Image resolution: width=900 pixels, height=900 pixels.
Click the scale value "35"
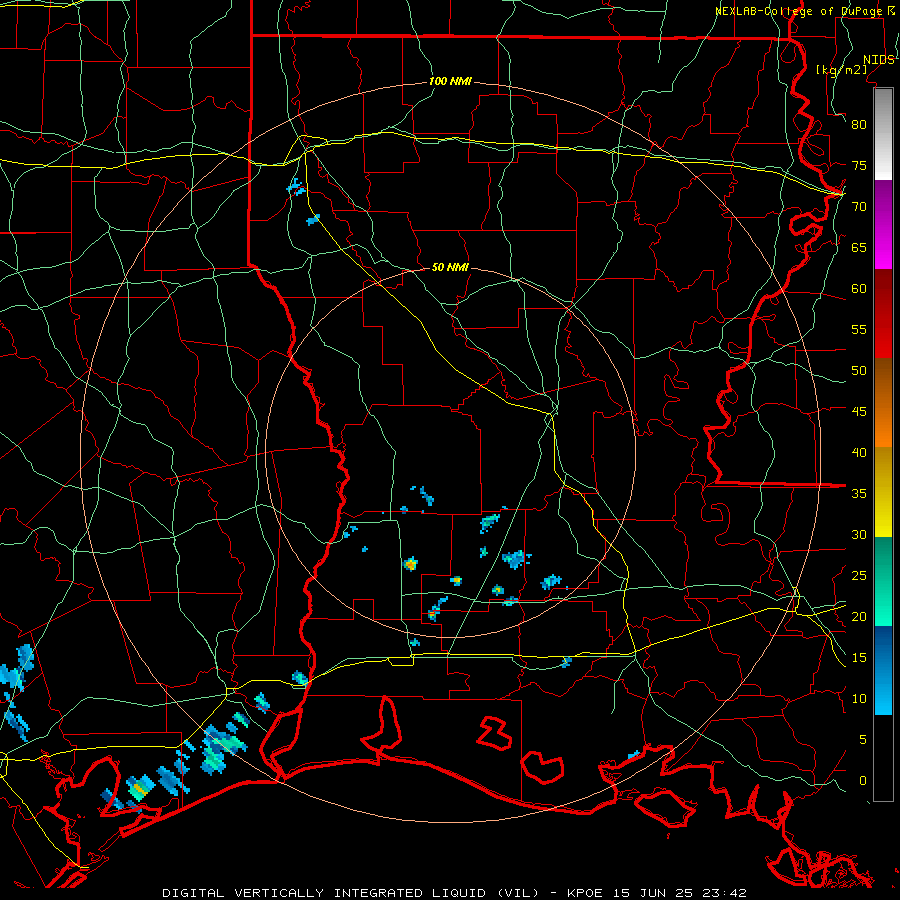859,494
